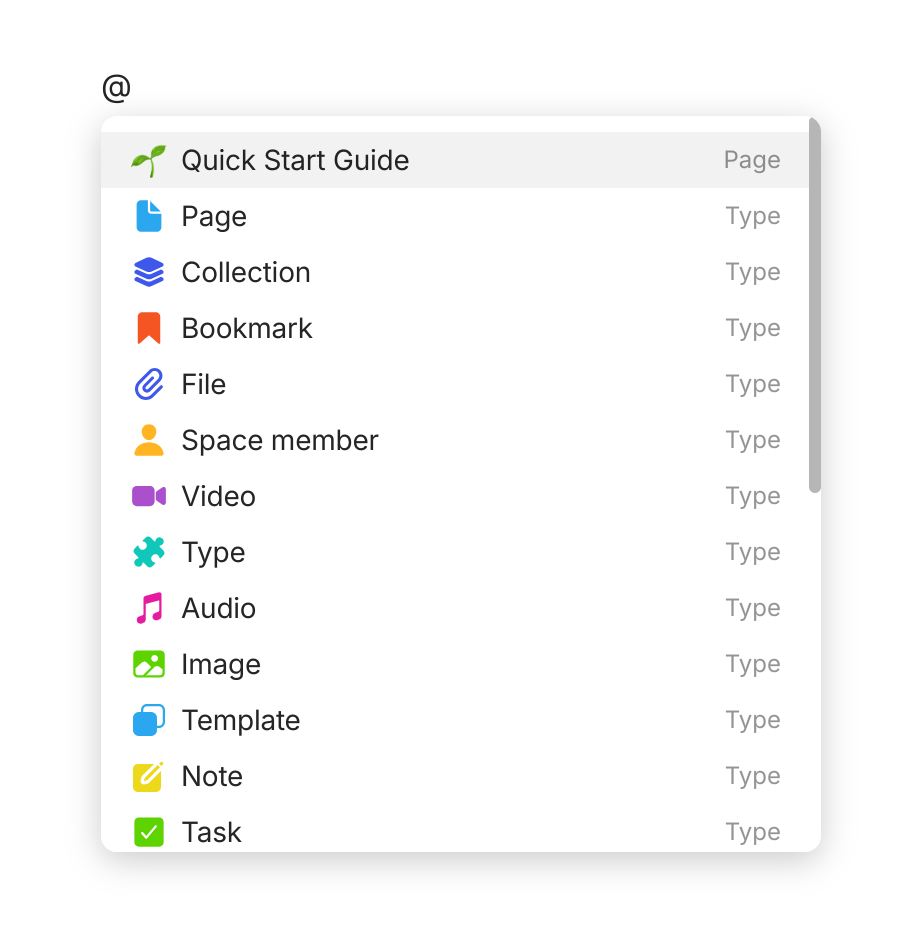Viewport: 908px width, 932px height.
Task: Click the green Task checkmark icon
Action: [149, 832]
